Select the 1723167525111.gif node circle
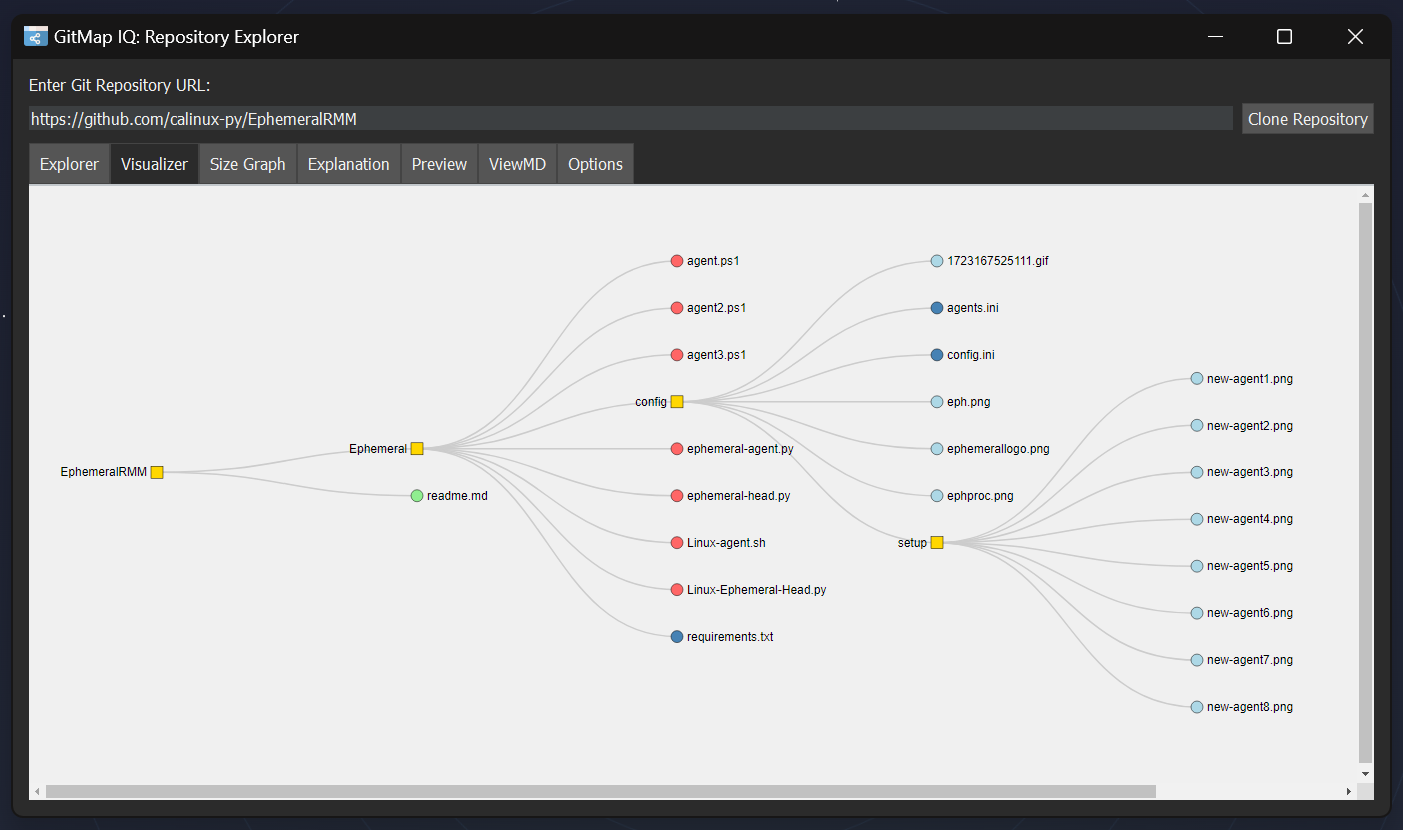 (x=937, y=261)
